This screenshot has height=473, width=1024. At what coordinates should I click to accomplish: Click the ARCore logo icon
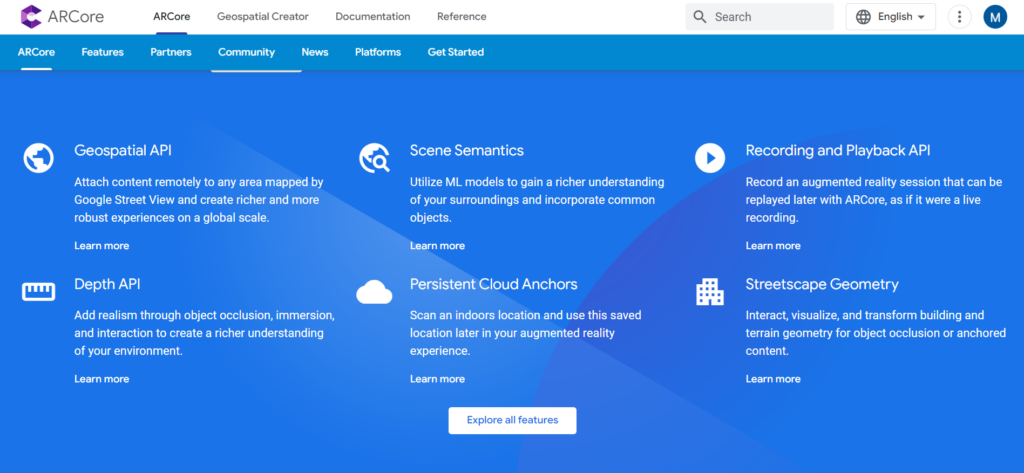coord(31,16)
